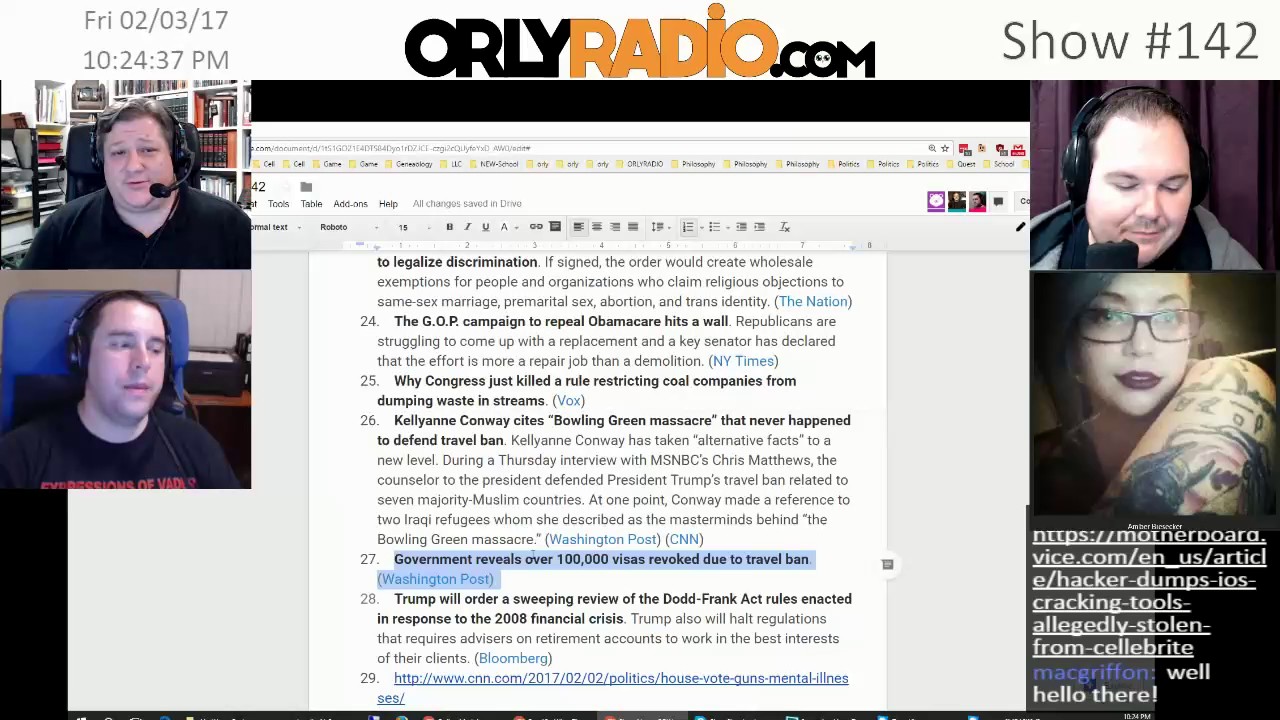
Task: Open the Roboto font dropdown
Action: point(349,227)
